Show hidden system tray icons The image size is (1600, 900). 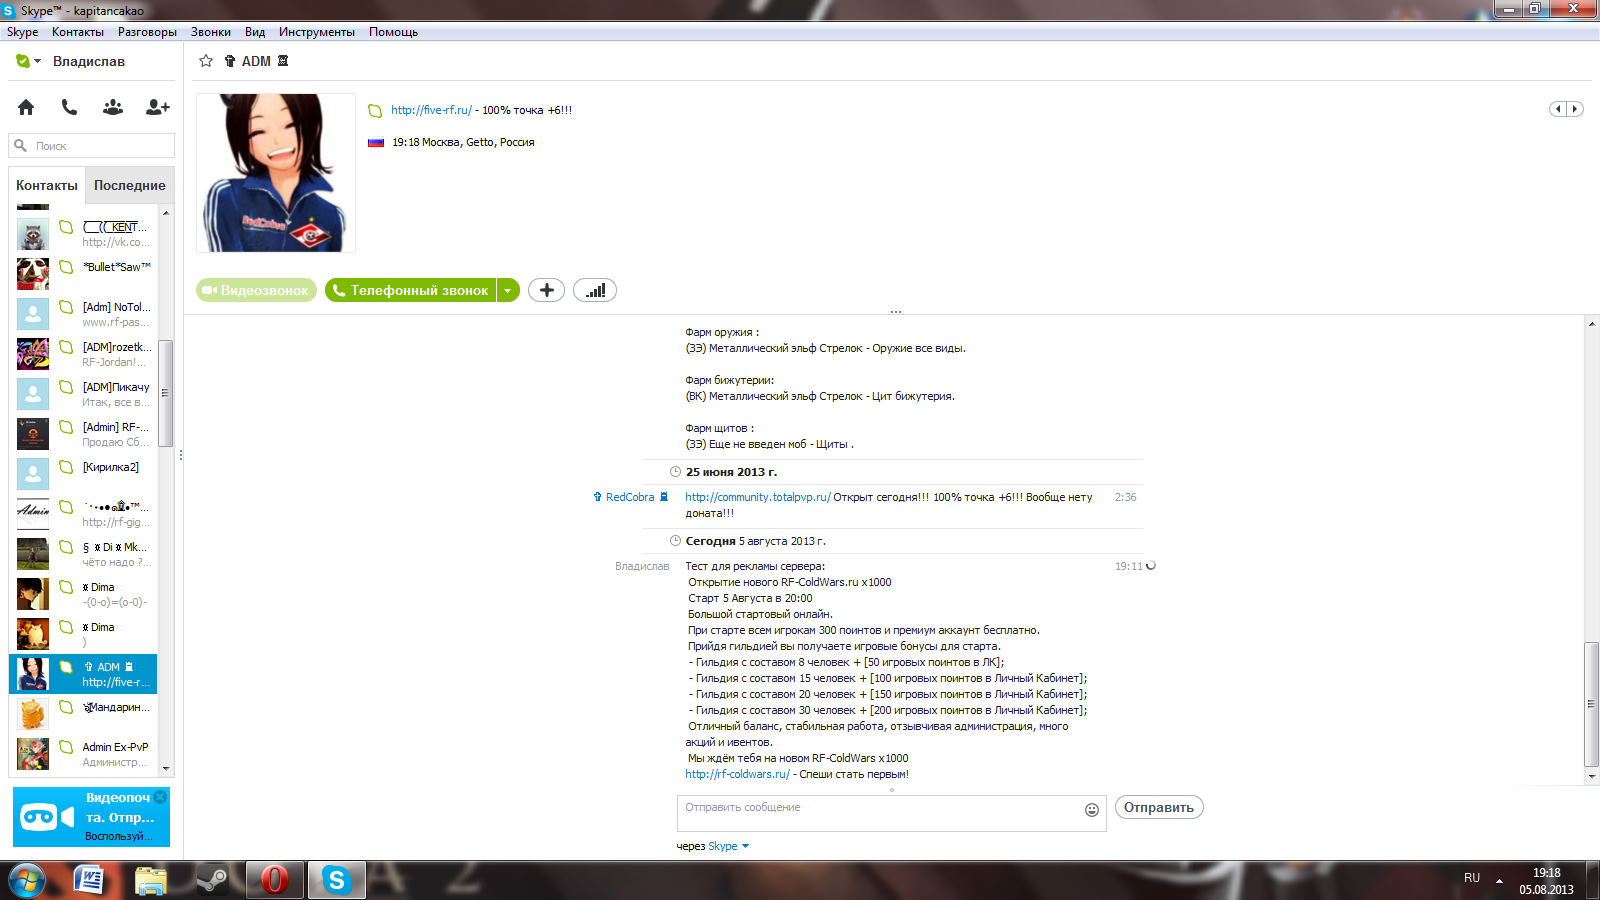pos(1499,881)
